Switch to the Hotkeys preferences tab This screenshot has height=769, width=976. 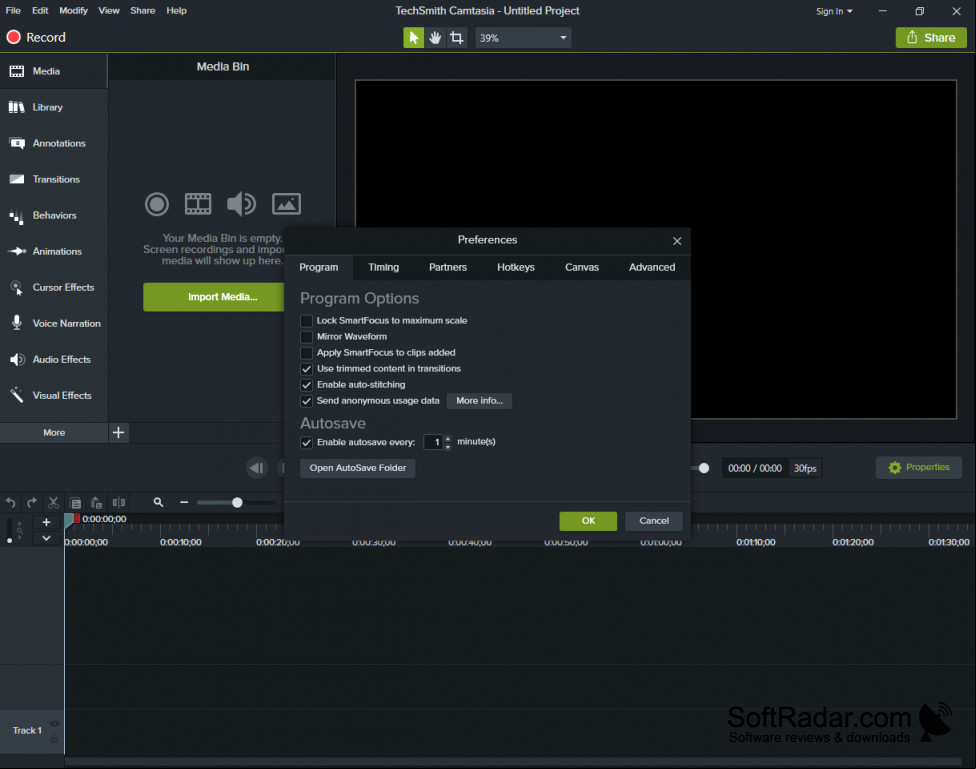click(x=516, y=267)
